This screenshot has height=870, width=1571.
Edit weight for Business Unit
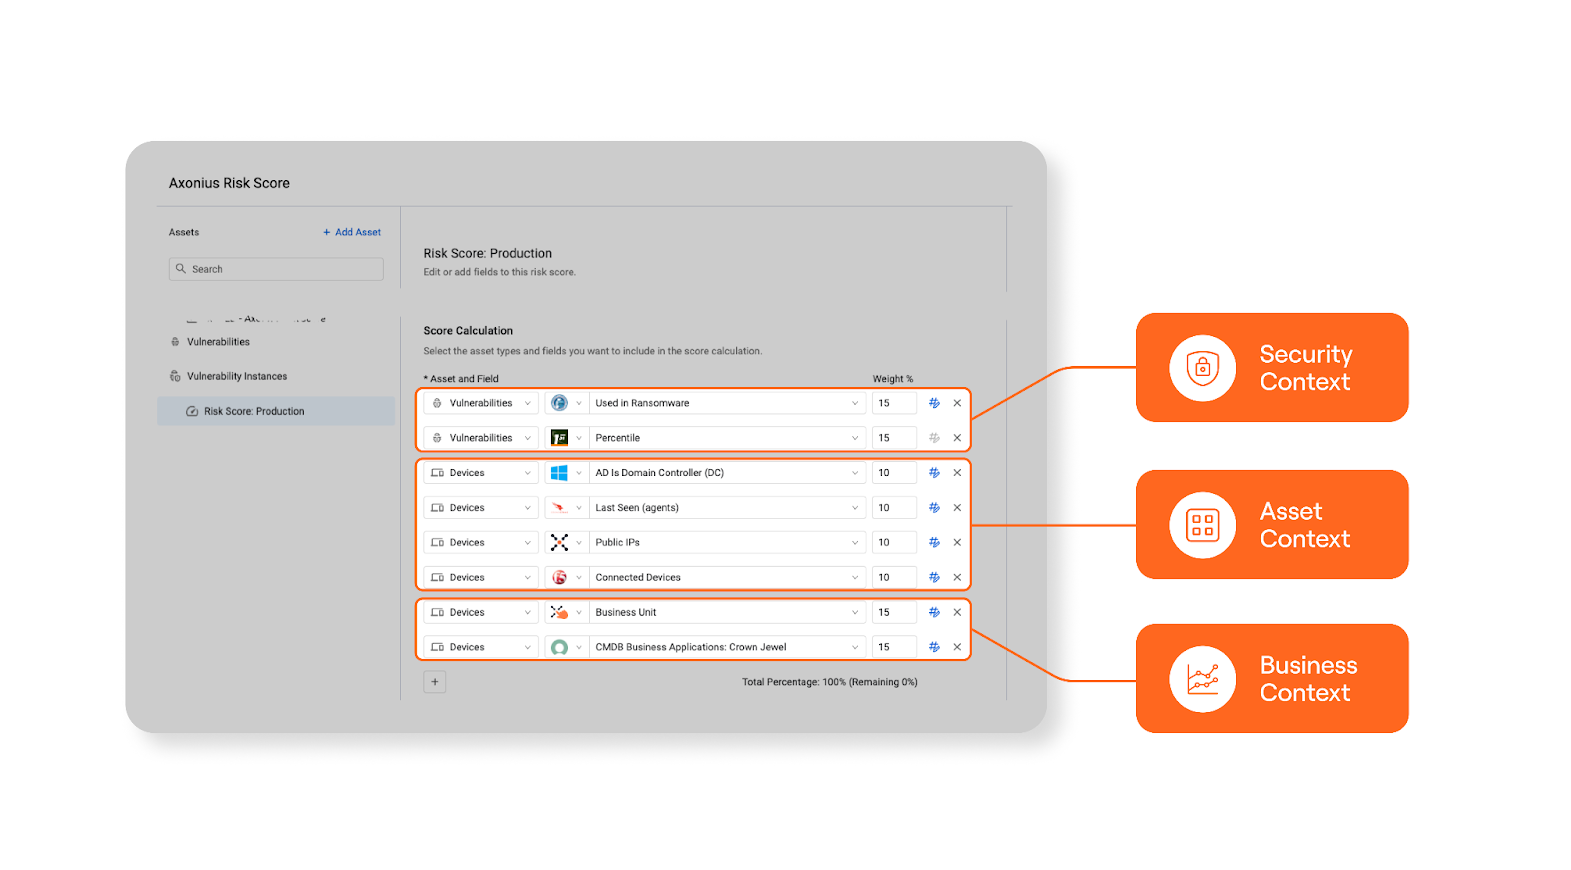894,612
